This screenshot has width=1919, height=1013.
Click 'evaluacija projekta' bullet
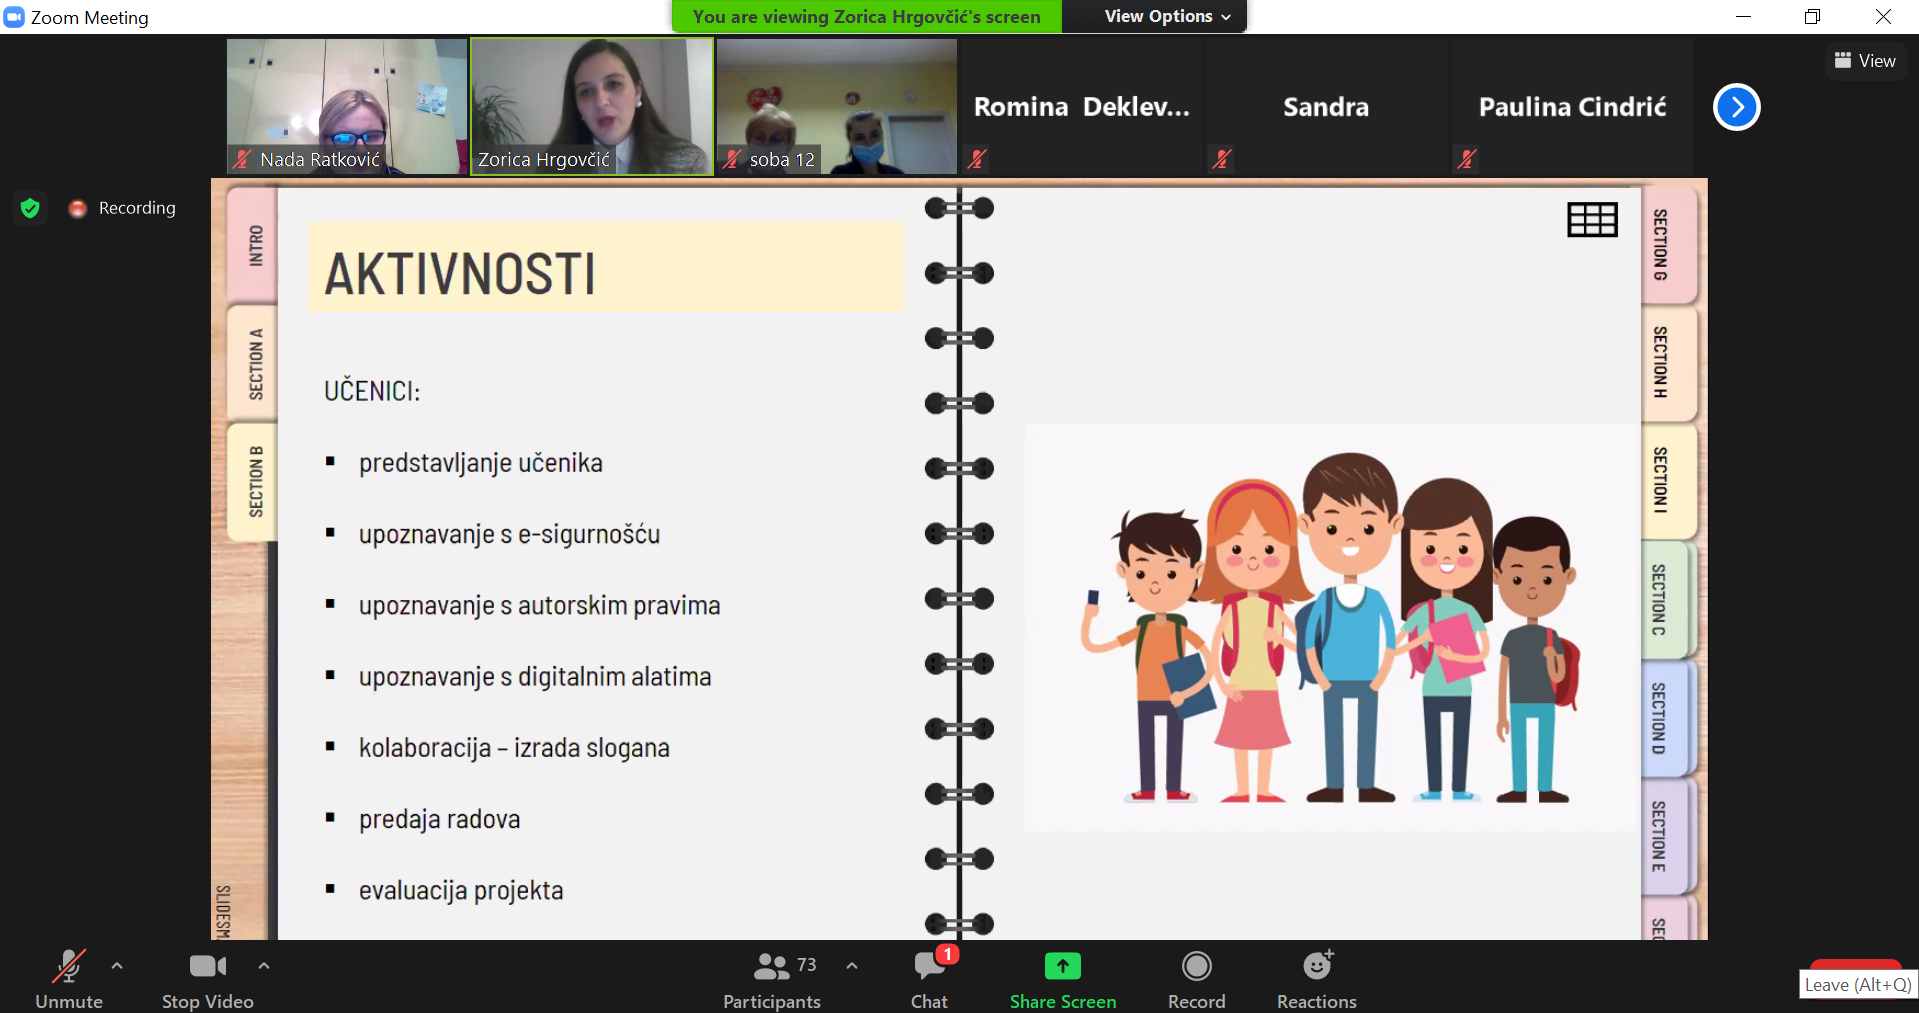(461, 891)
